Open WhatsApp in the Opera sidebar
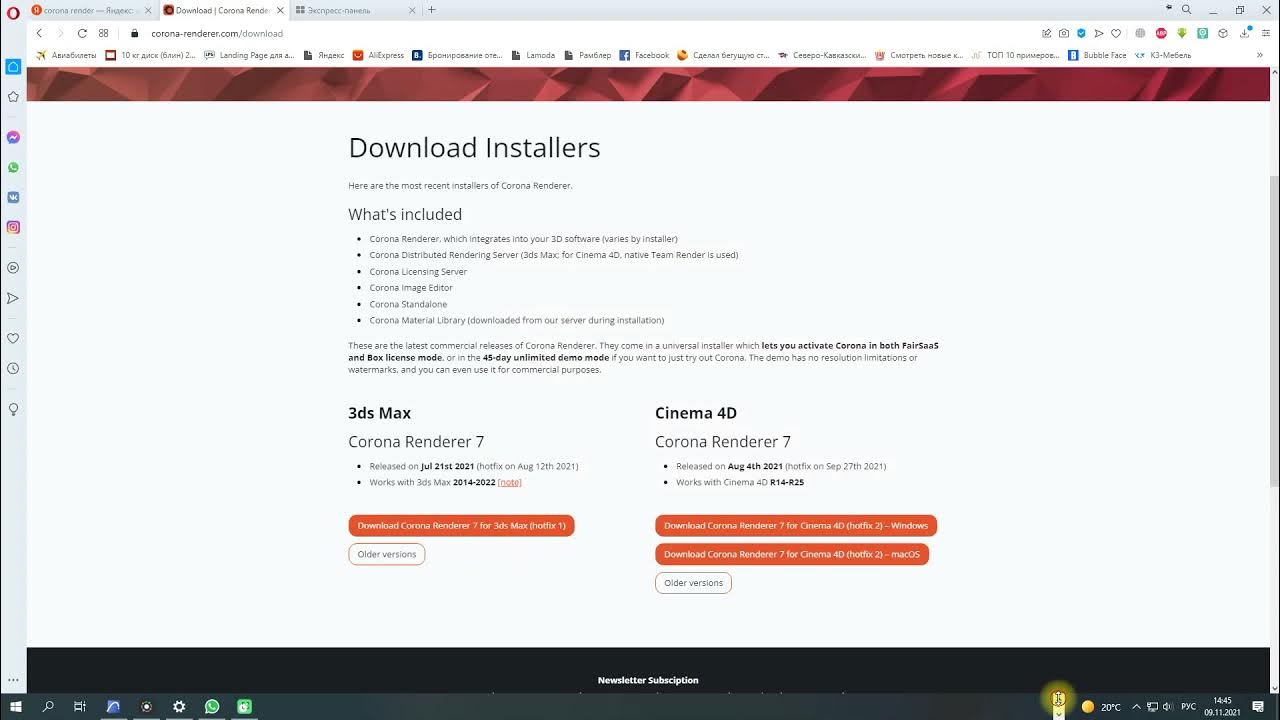1280x720 pixels. (x=13, y=167)
